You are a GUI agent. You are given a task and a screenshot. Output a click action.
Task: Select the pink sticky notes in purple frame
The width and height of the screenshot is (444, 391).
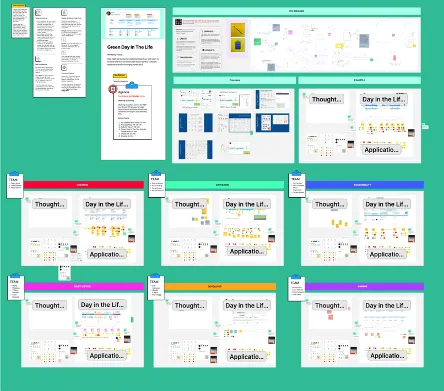pos(330,315)
